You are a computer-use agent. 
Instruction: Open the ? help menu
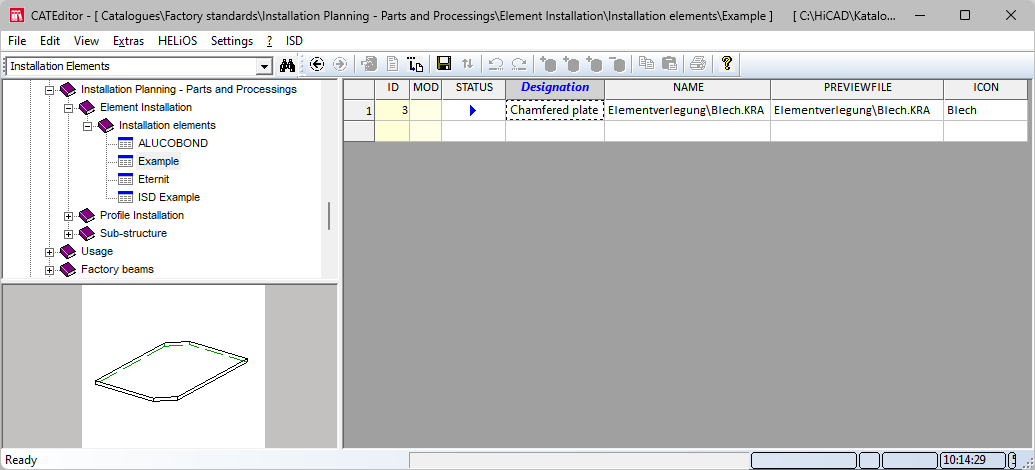coord(269,41)
